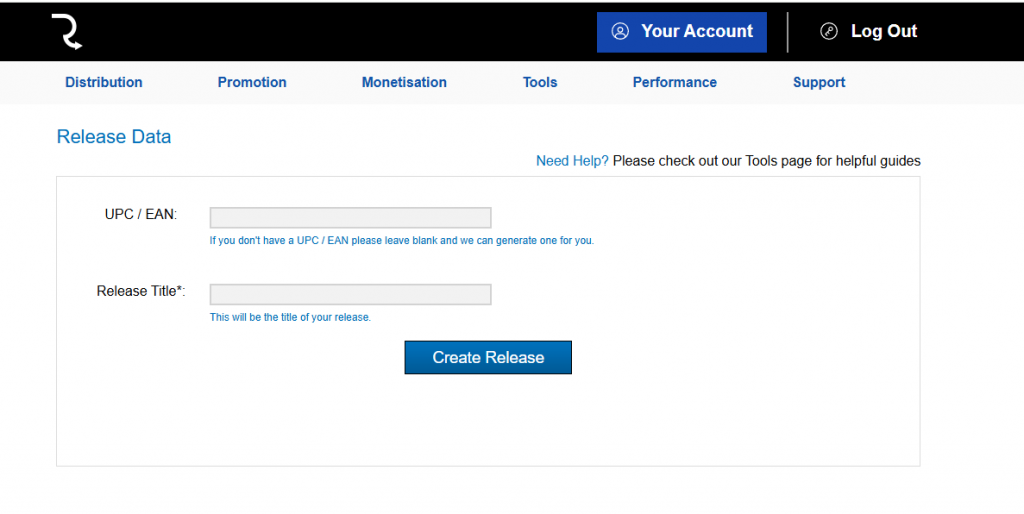Click the key icon beside Log Out
The width and height of the screenshot is (1024, 514).
[829, 32]
